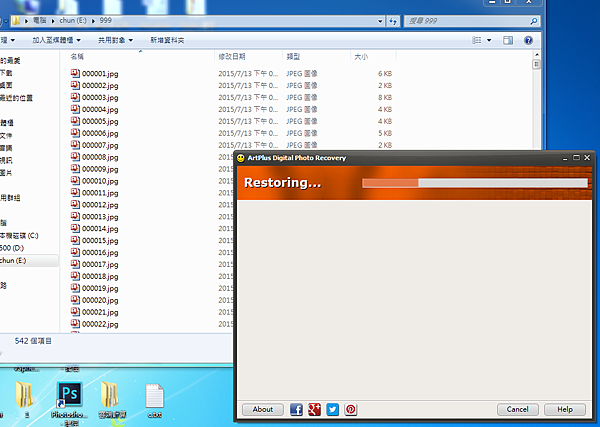This screenshot has height=427, width=600.
Task: Click the Pinterest icon in ArtPlus window
Action: pos(351,409)
